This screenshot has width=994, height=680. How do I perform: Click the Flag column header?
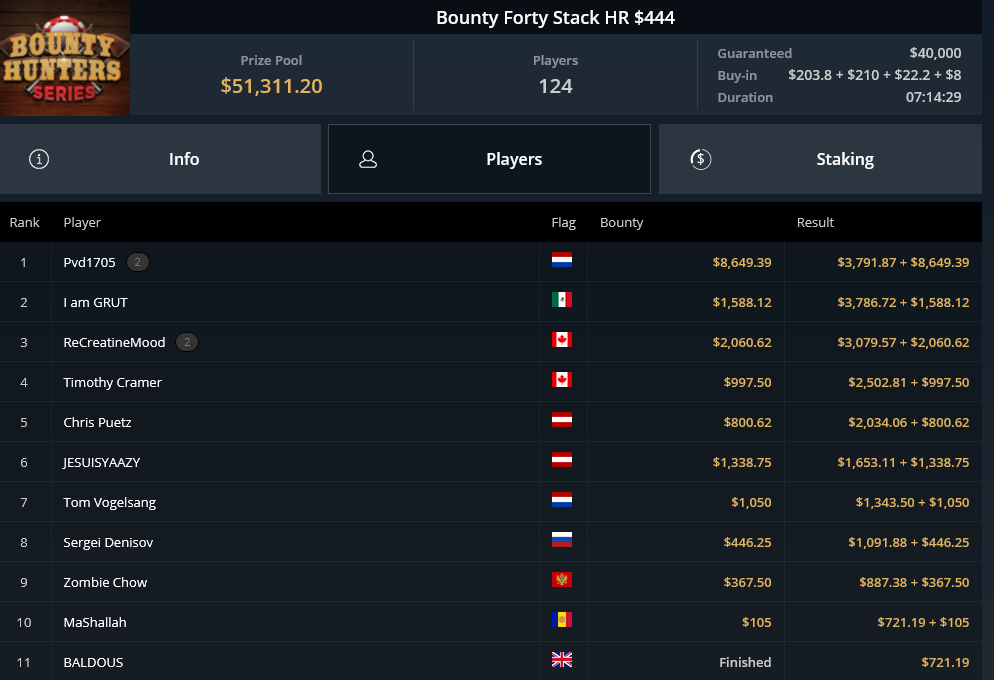(564, 222)
